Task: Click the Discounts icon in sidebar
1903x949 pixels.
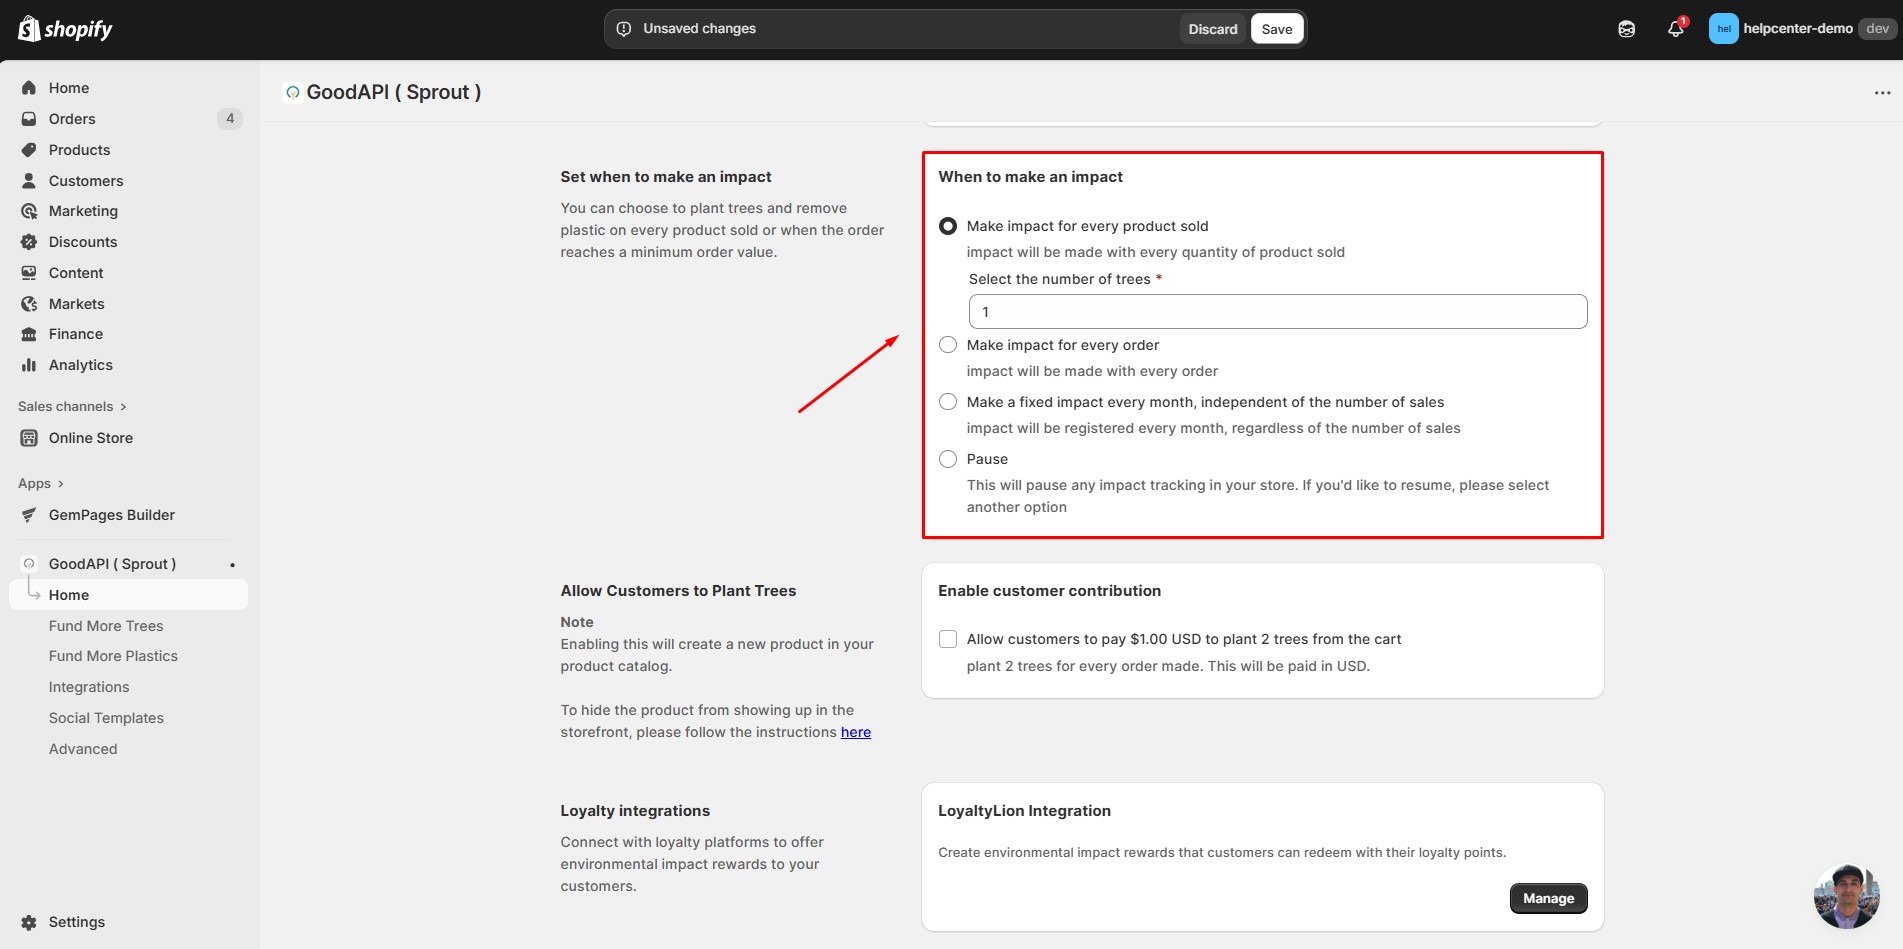Action: coord(29,242)
